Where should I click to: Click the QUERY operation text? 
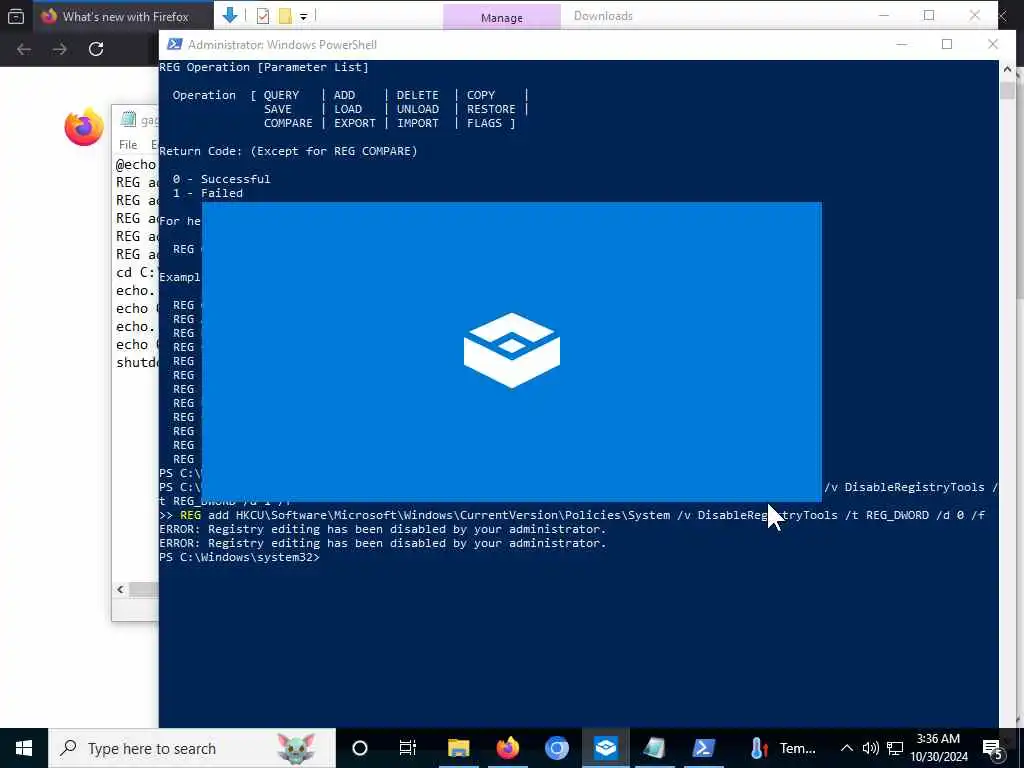[281, 95]
